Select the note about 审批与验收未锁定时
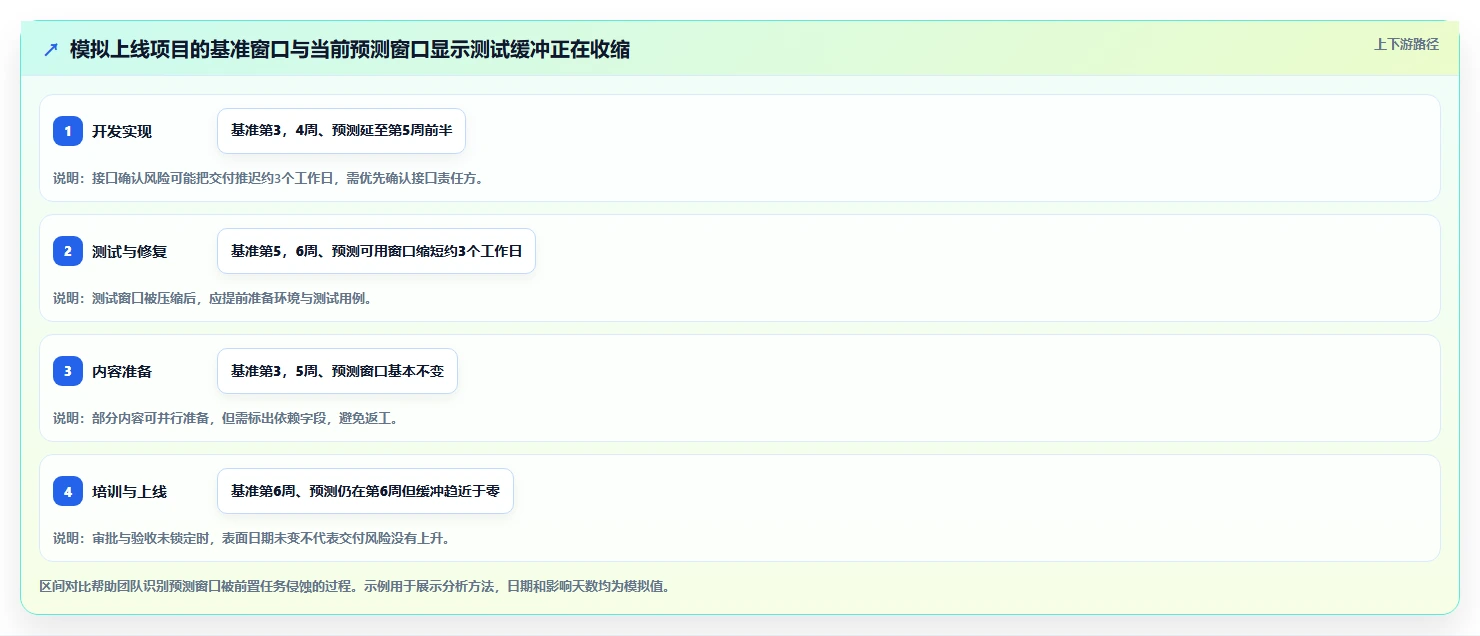Image resolution: width=1480 pixels, height=636 pixels. click(251, 538)
